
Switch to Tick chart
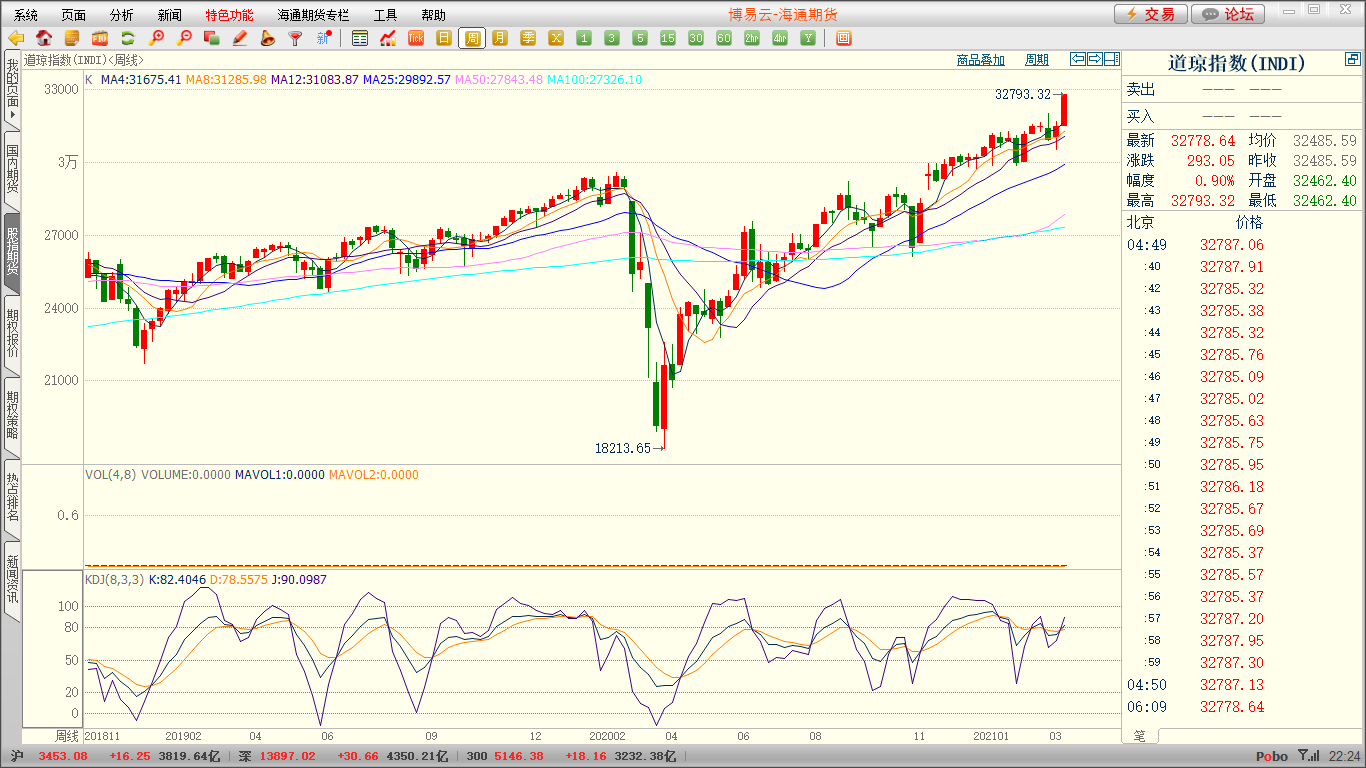(x=416, y=38)
